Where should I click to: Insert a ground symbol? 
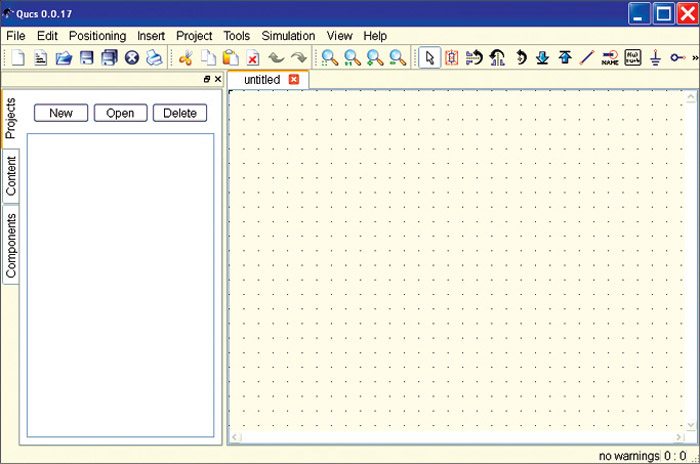click(656, 58)
